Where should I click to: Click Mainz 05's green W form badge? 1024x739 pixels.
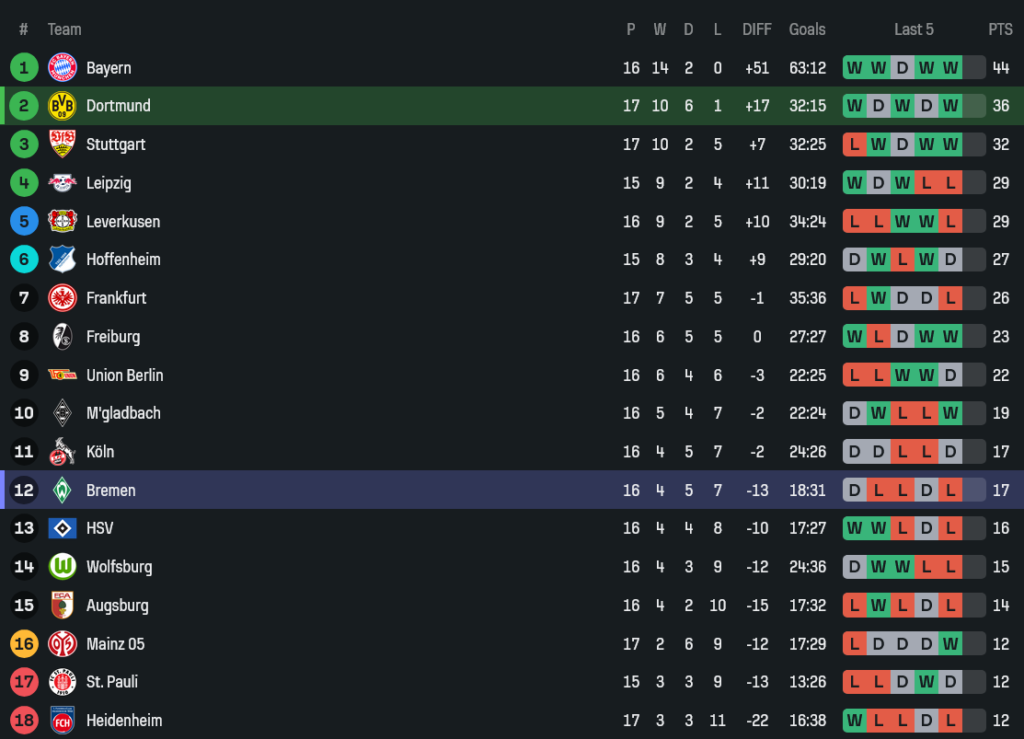tap(950, 644)
